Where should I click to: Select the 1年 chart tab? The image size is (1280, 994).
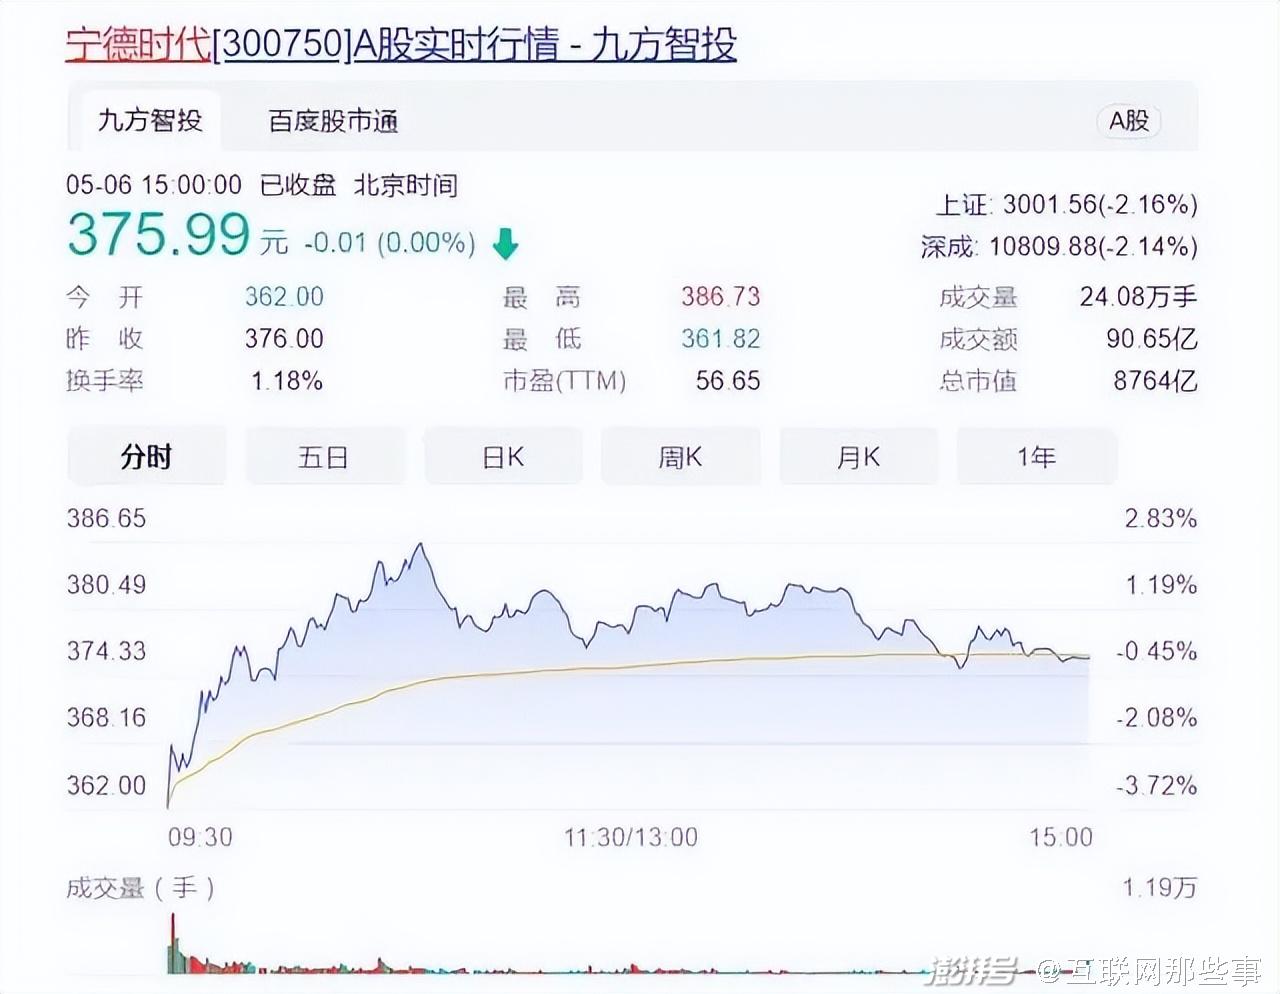(1036, 457)
